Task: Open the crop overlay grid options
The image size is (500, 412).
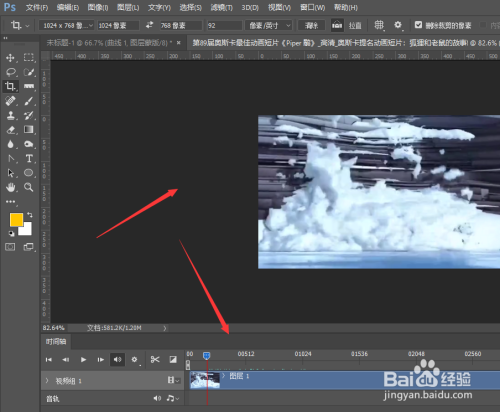Action: tap(379, 25)
